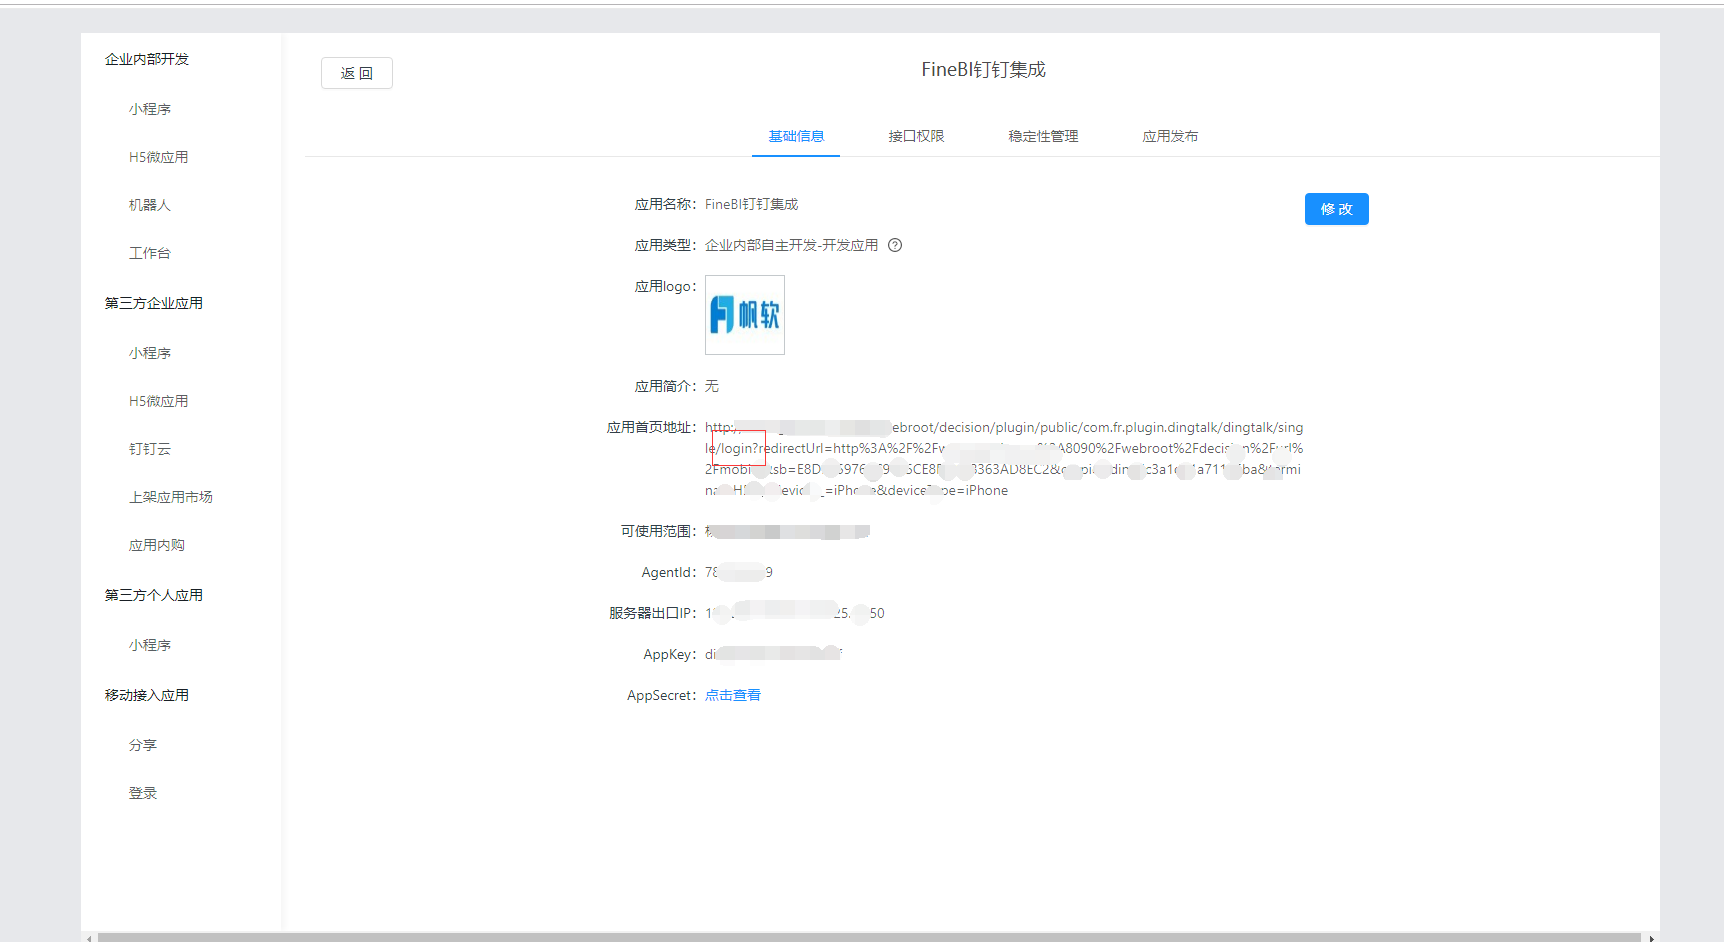
Task: Click the 返回 button
Action: pos(357,73)
